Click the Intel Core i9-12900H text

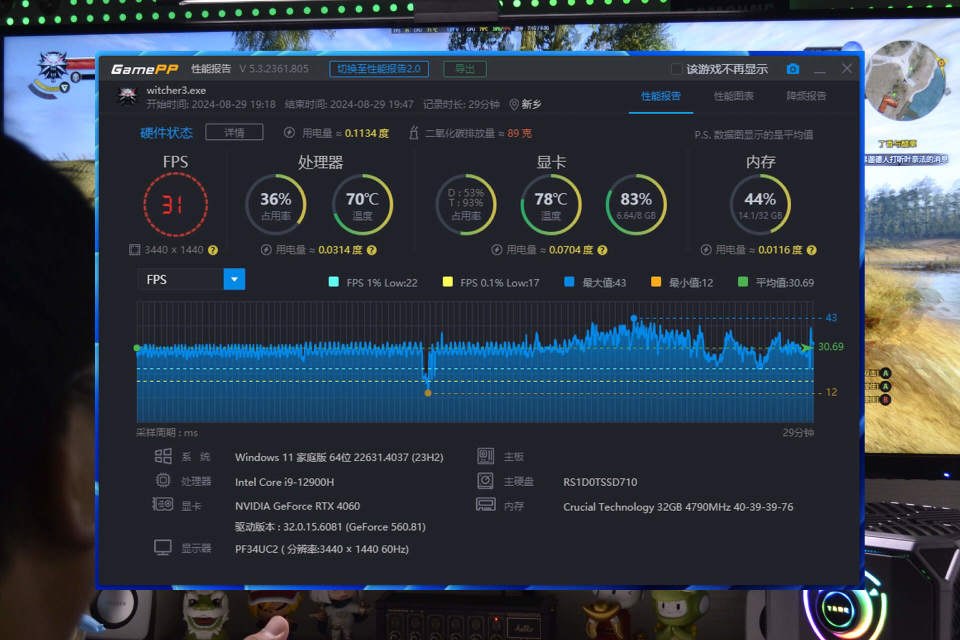tap(285, 482)
